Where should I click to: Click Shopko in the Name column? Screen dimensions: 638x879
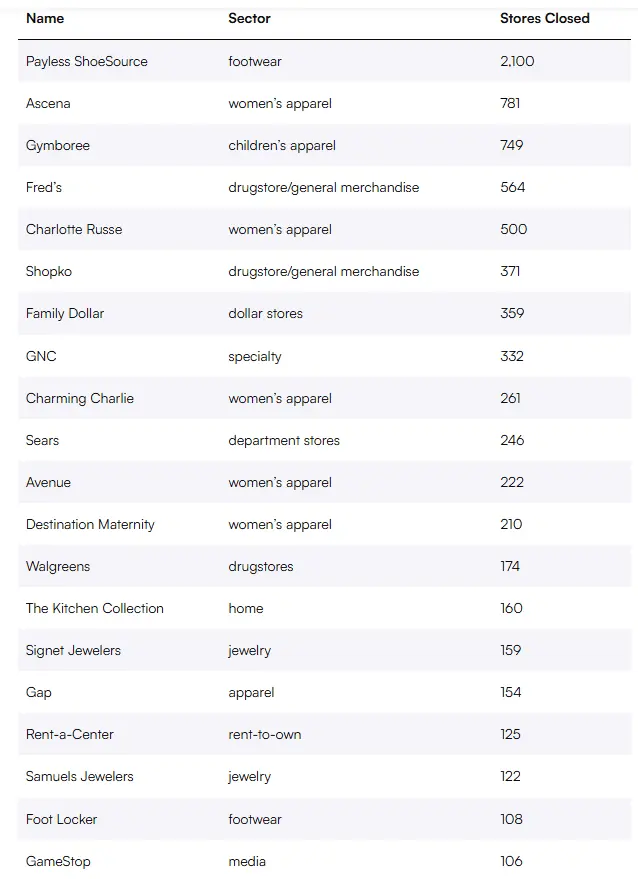(x=49, y=271)
